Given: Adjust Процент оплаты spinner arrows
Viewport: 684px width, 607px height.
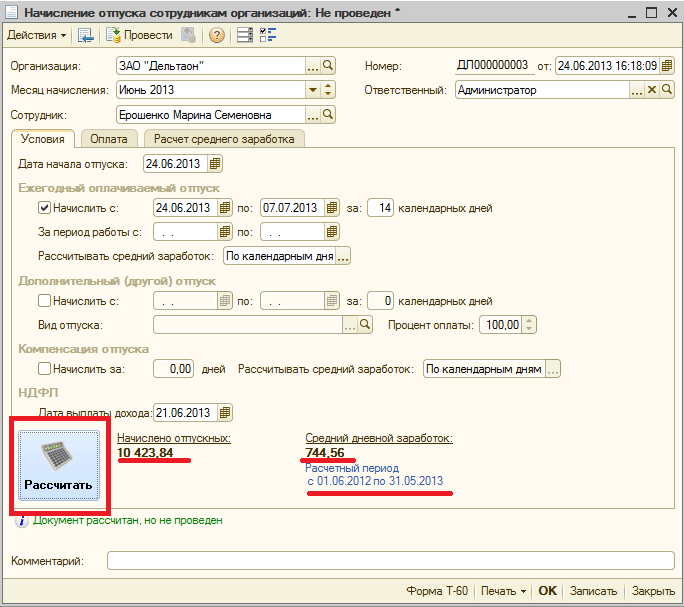Looking at the screenshot, I should [529, 325].
